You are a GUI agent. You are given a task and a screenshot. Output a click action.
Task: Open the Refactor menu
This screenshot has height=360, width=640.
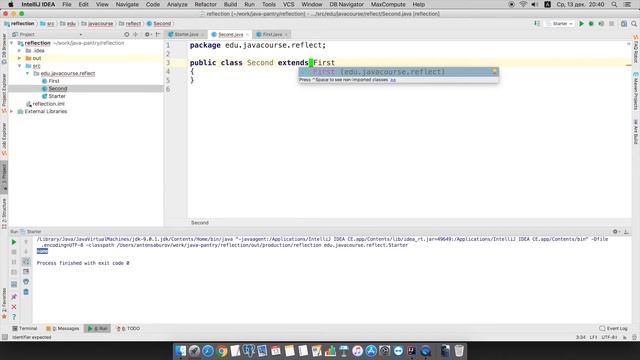coord(205,4)
